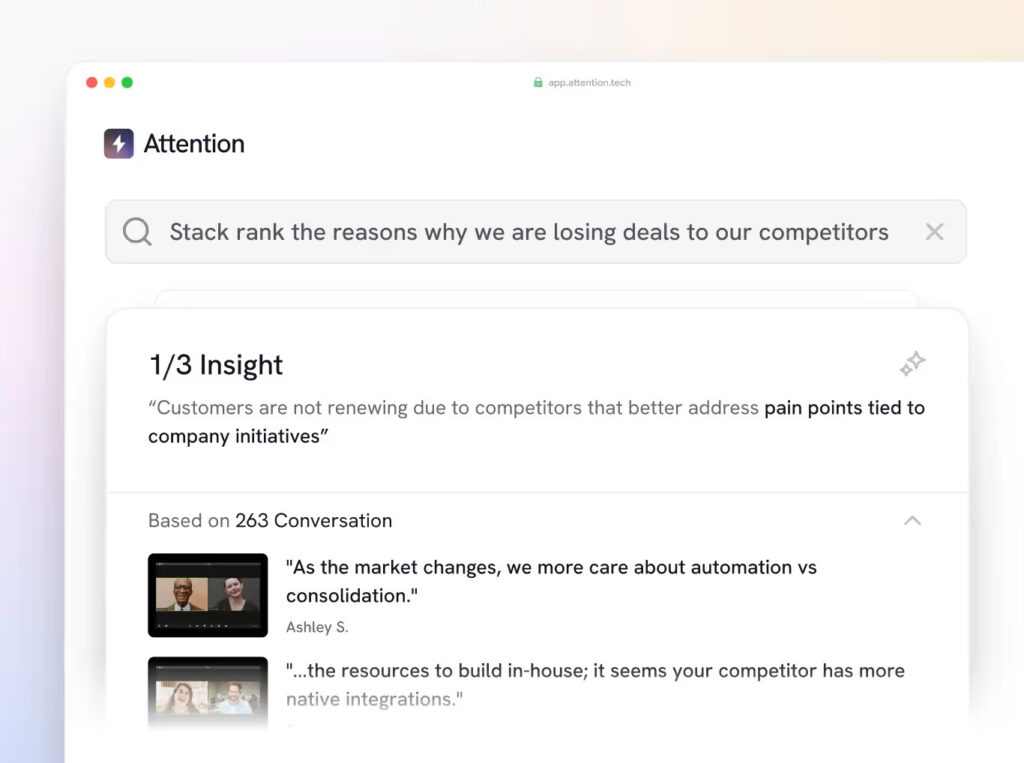Click the padlock icon in the address bar

(538, 83)
